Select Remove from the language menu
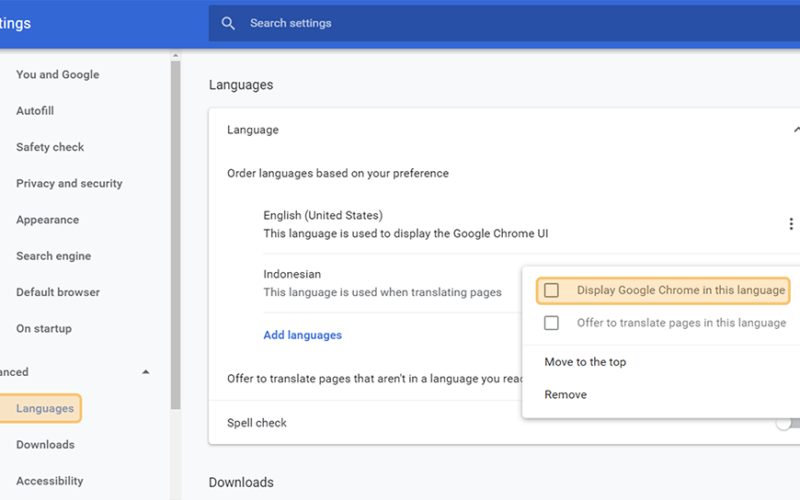800x500 pixels. point(565,394)
